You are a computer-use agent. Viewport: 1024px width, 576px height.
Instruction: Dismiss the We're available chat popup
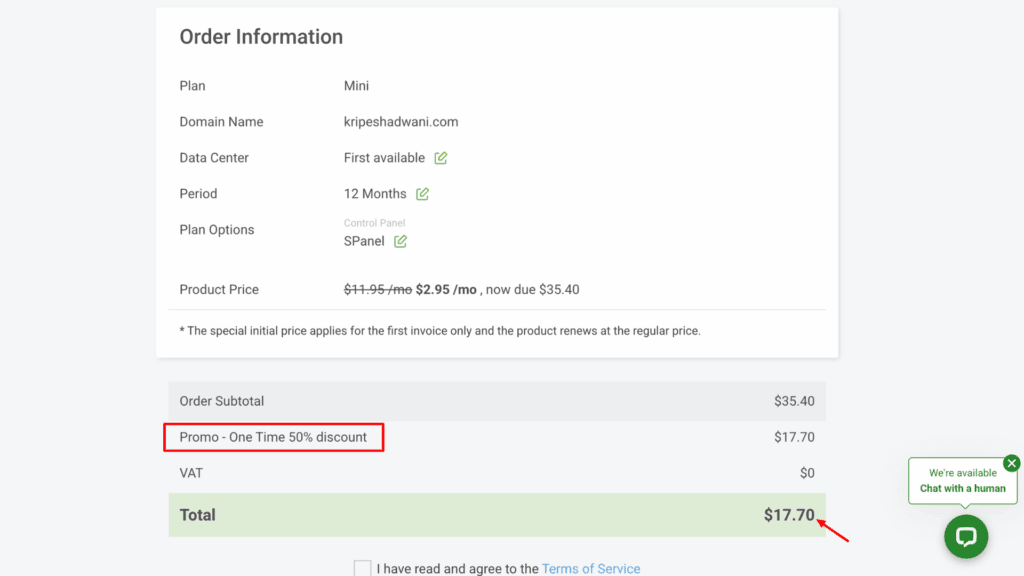[1011, 463]
